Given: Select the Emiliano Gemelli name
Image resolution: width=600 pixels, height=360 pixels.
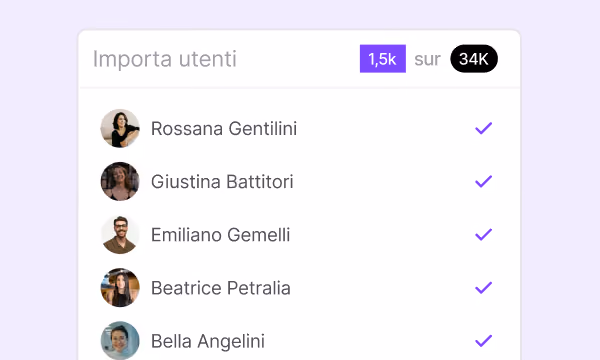Looking at the screenshot, I should pyautogui.click(x=221, y=235).
